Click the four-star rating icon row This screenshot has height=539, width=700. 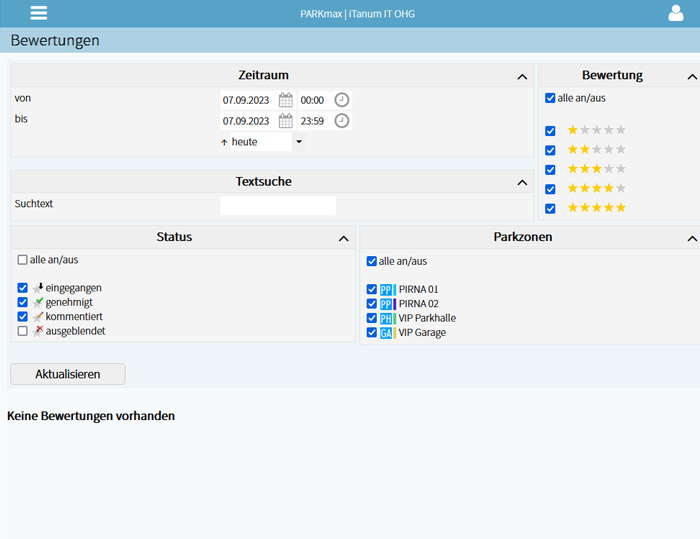[x=596, y=188]
